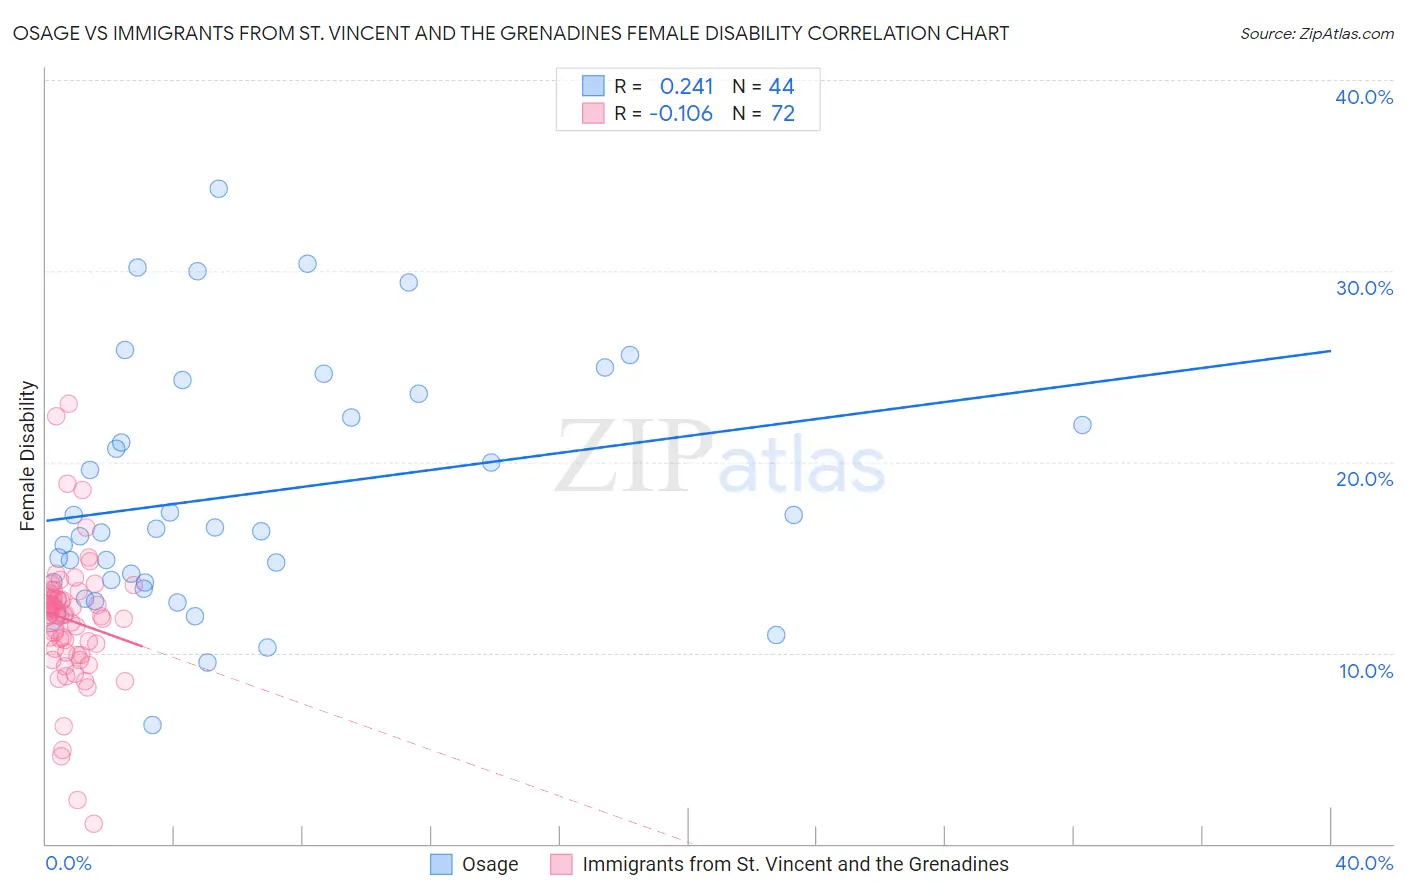
Task: Click the 20.0% y-axis label
Action: (x=1364, y=479)
